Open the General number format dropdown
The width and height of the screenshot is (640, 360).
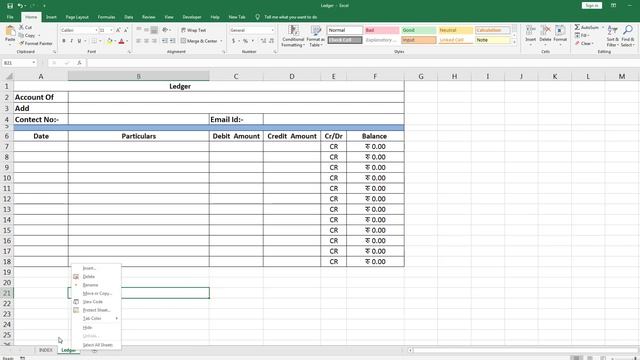(272, 30)
